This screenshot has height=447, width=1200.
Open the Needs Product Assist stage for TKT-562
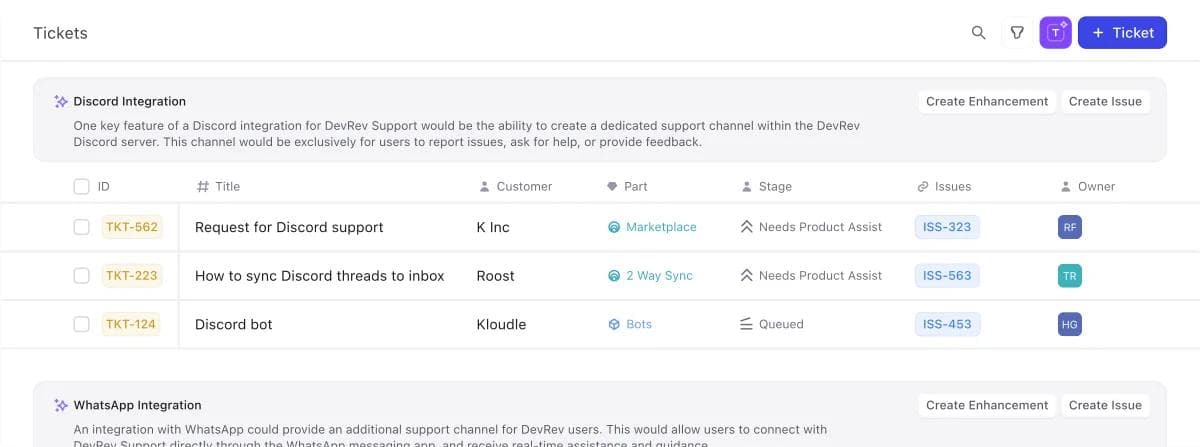pyautogui.click(x=811, y=227)
